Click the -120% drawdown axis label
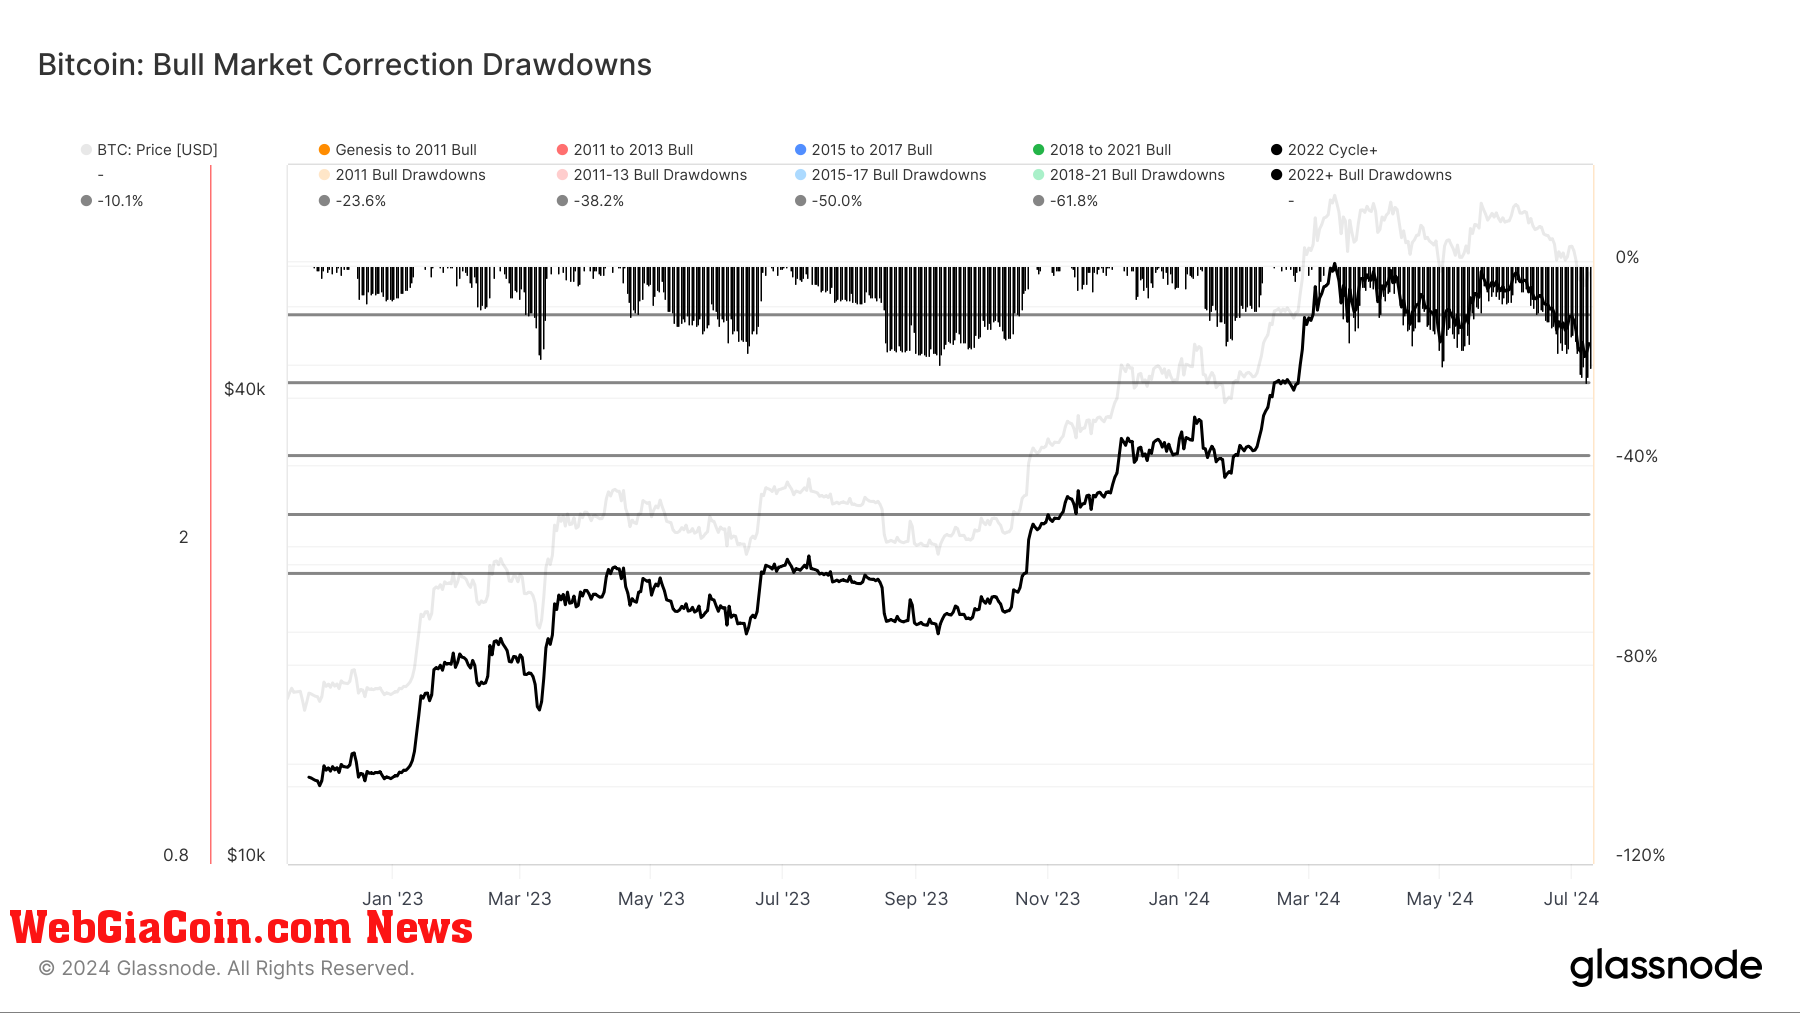This screenshot has height=1013, width=1800. (x=1640, y=855)
